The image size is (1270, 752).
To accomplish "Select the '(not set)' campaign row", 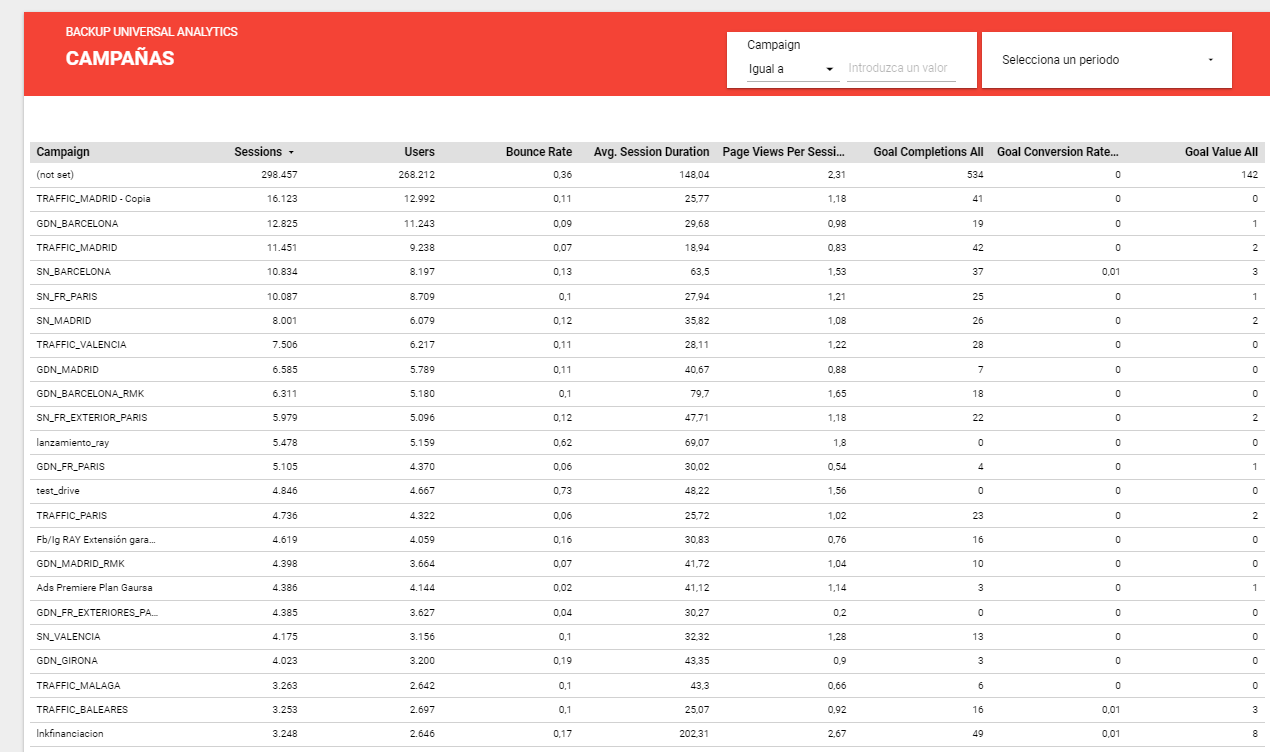I will (x=648, y=174).
